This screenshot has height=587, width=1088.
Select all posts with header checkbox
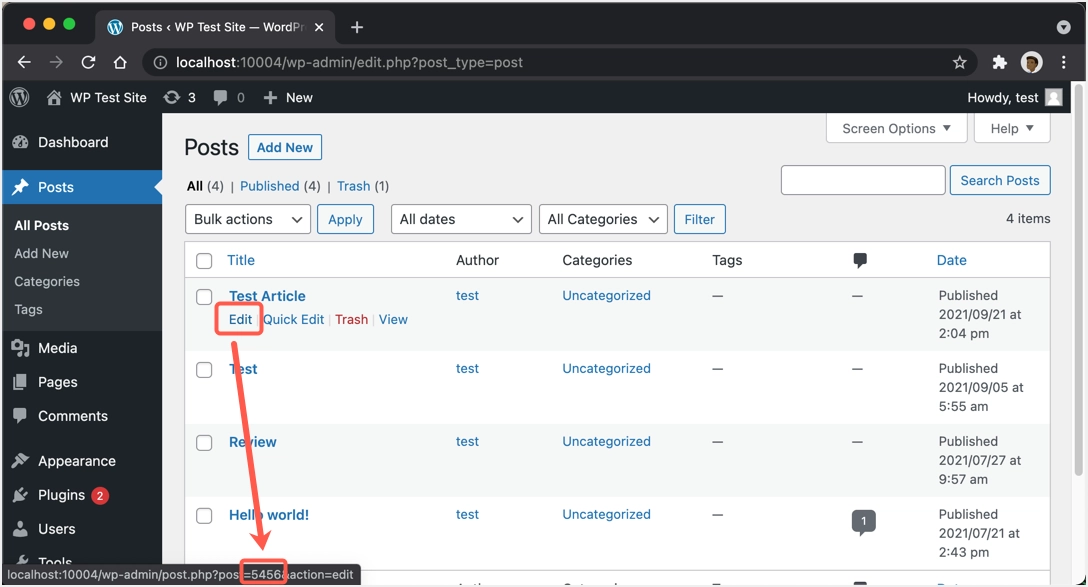coord(204,261)
